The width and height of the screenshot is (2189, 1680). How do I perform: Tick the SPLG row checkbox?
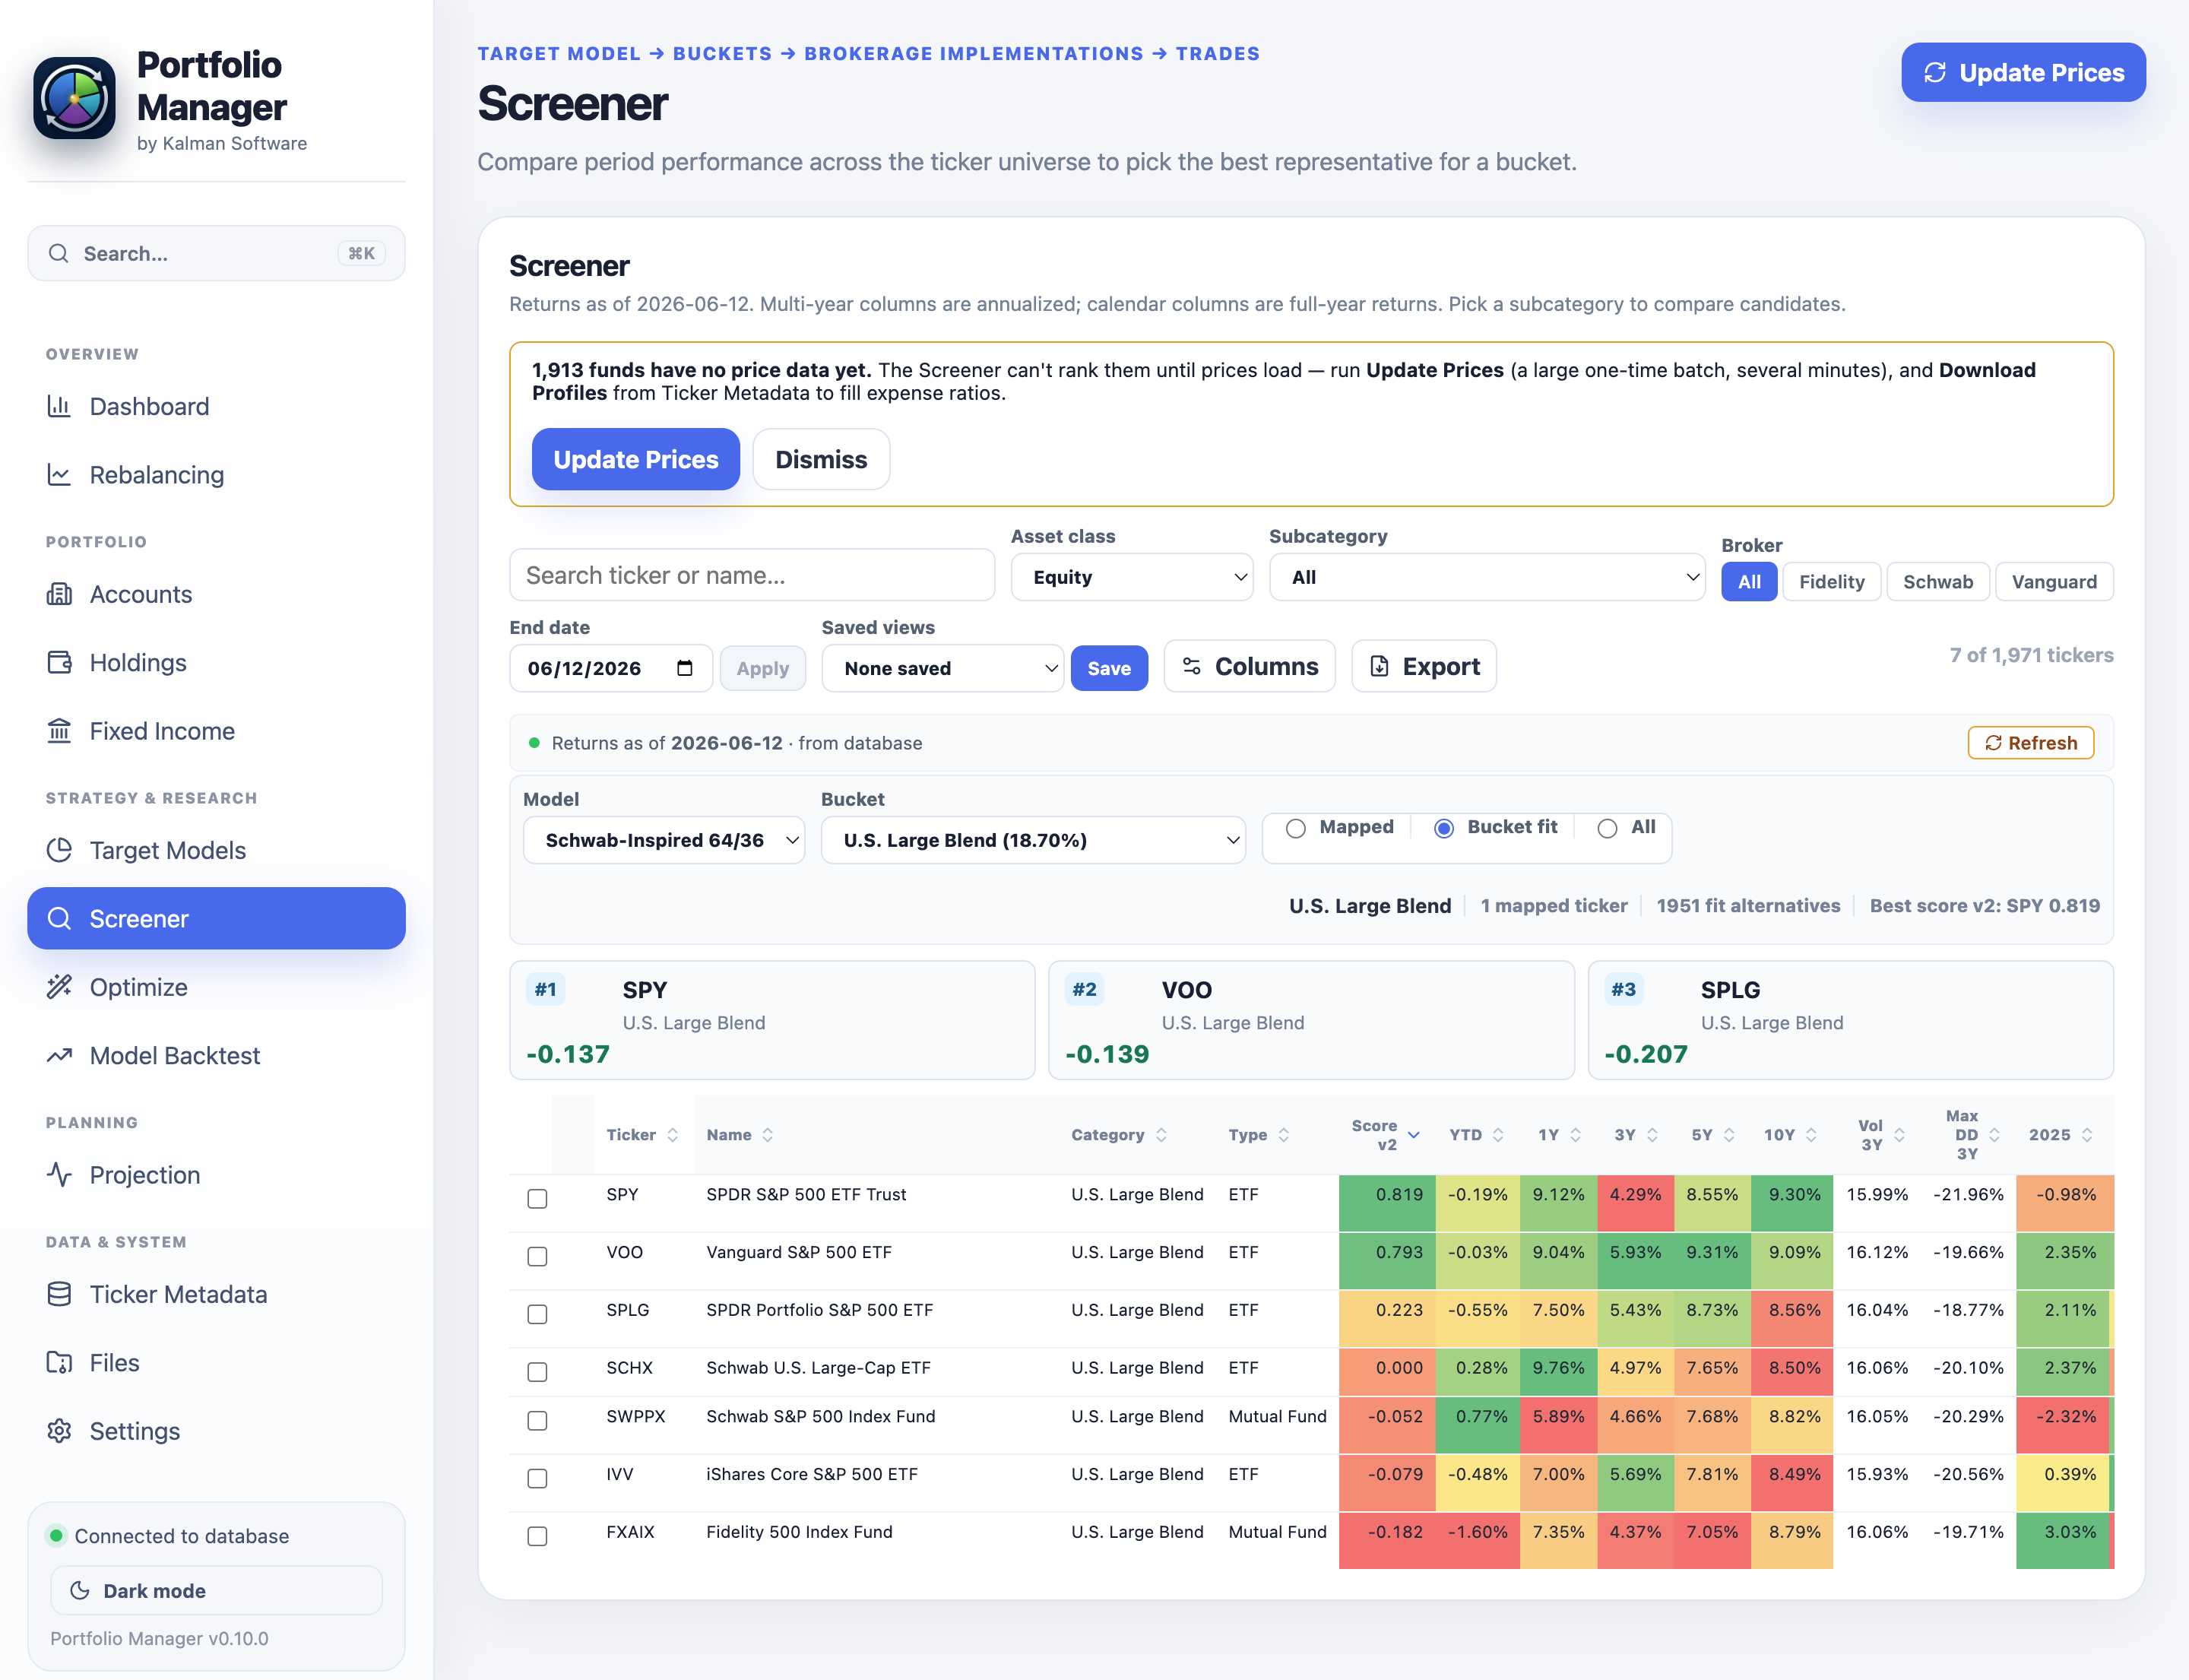click(x=537, y=1314)
